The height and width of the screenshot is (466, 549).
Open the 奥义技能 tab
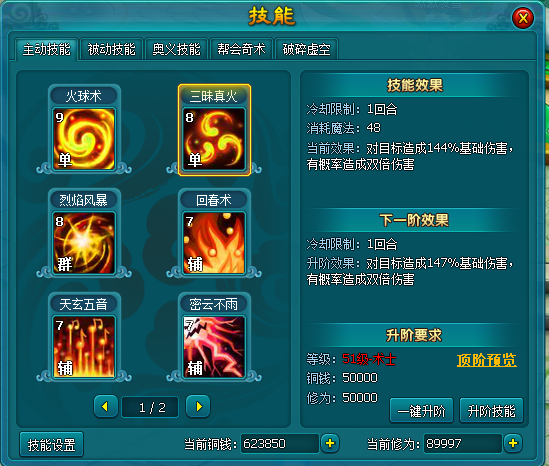(x=176, y=49)
